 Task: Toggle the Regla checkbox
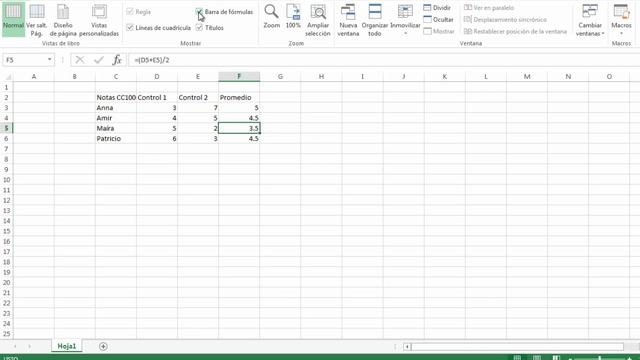[x=130, y=12]
